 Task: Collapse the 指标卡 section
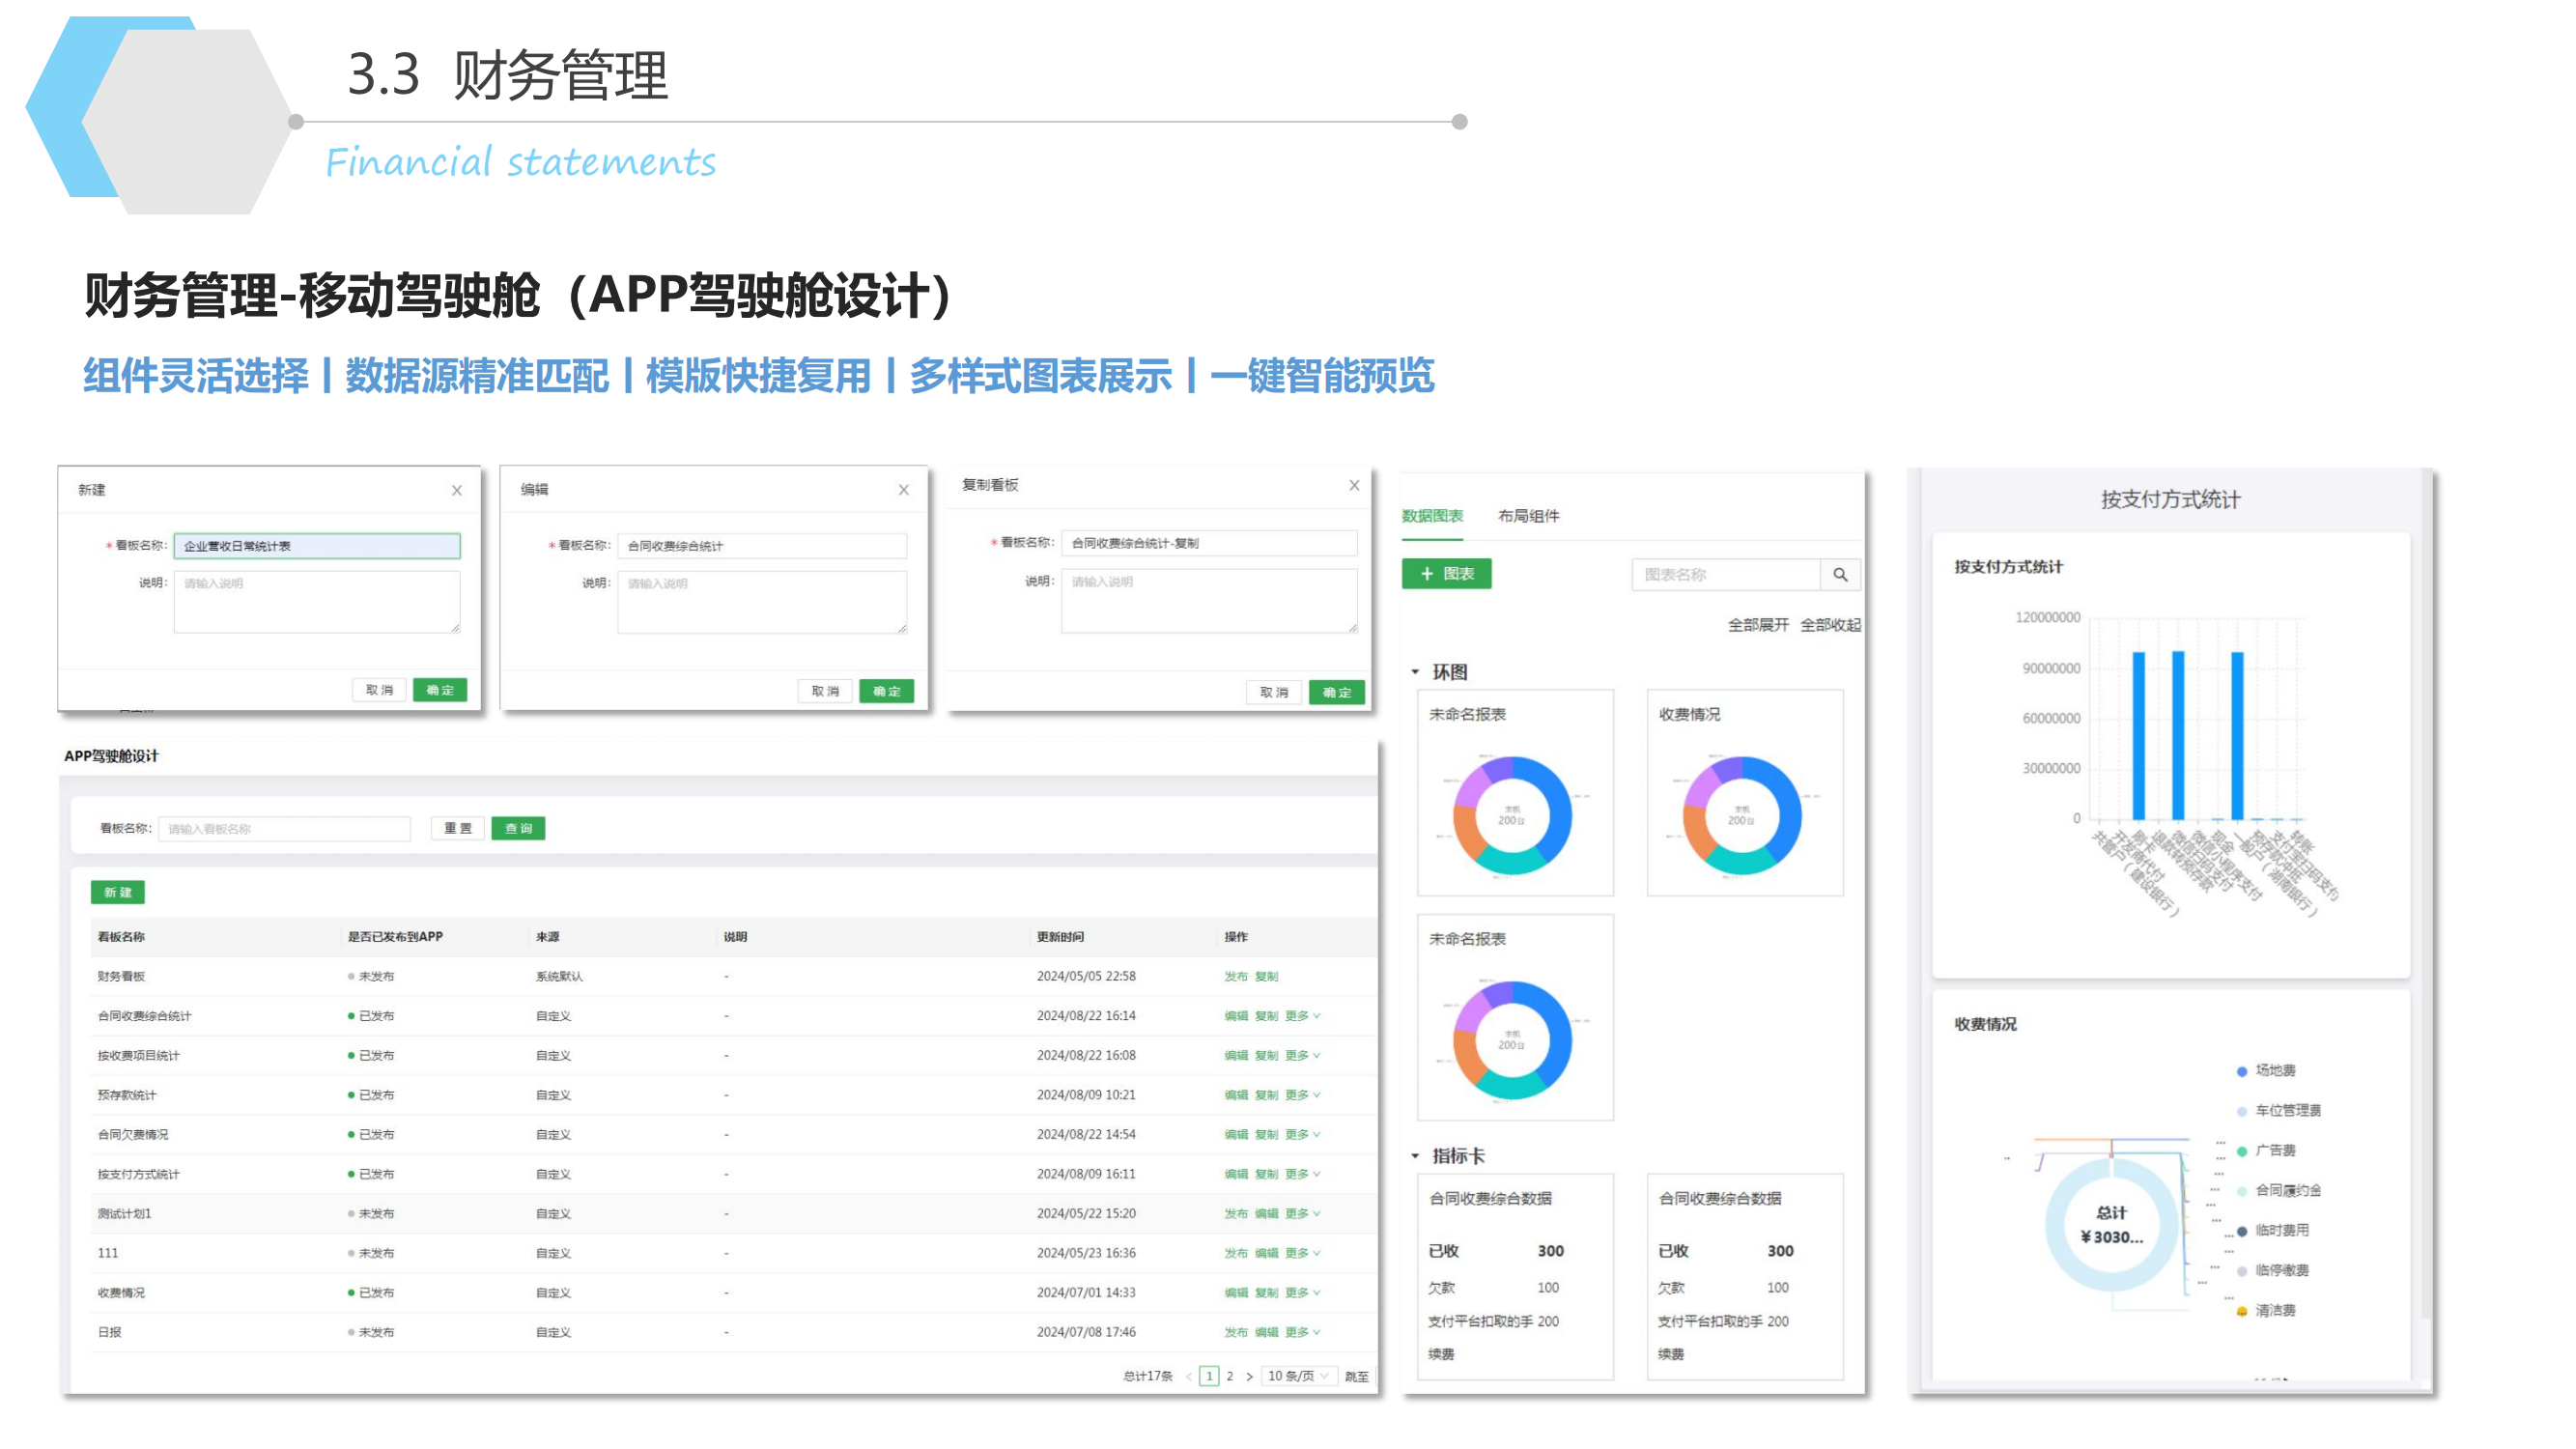click(1415, 1156)
